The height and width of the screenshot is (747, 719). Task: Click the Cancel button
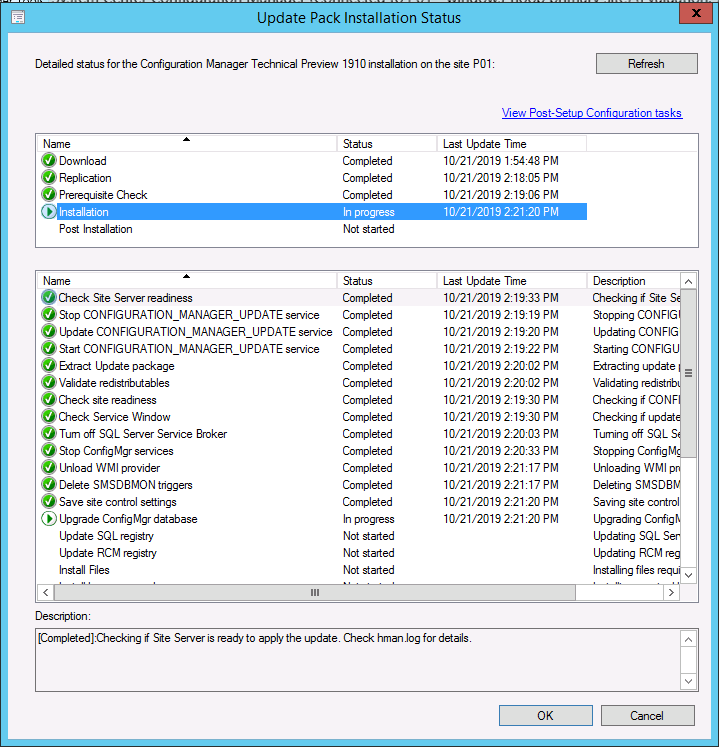click(648, 716)
